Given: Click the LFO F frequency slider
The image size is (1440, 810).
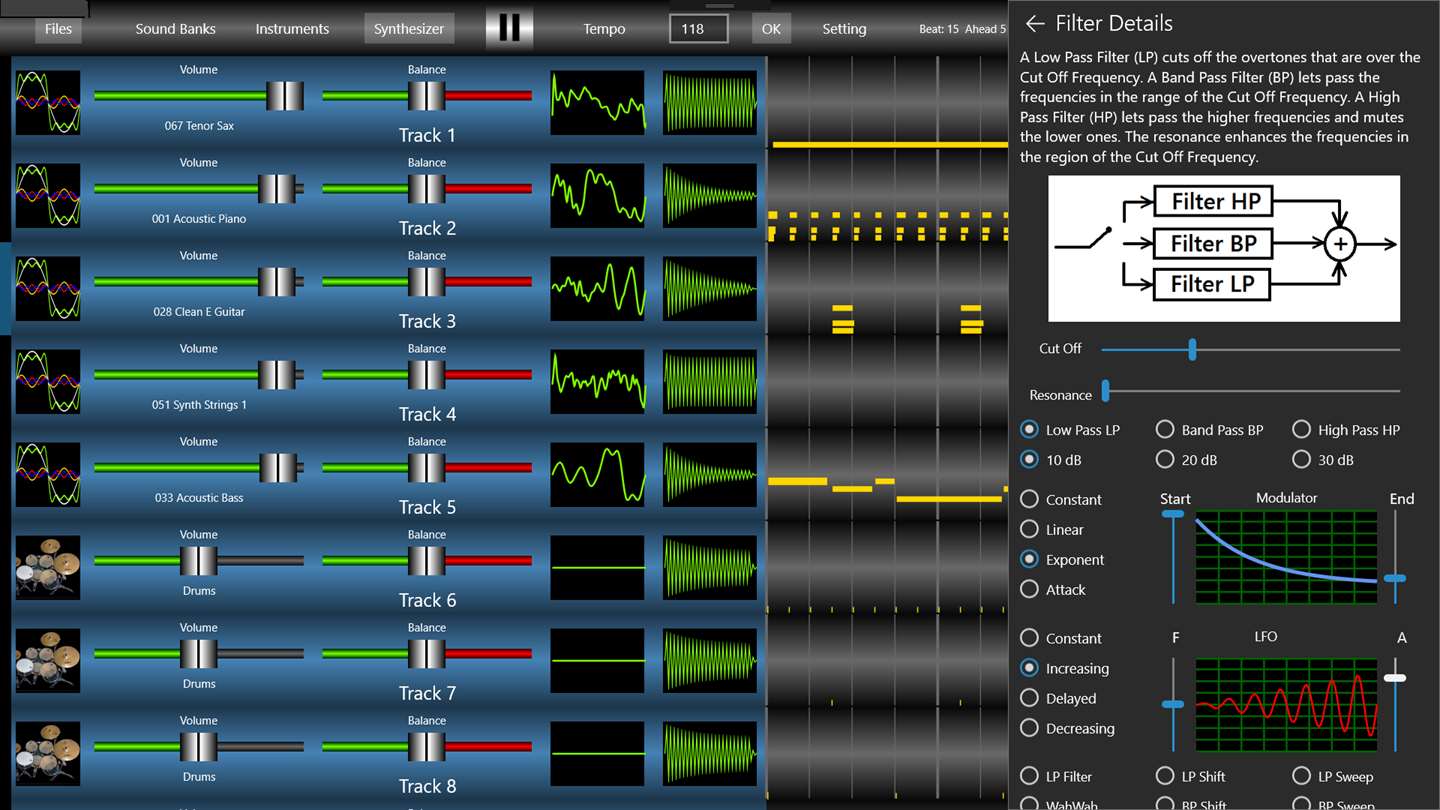Looking at the screenshot, I should pos(1173,704).
